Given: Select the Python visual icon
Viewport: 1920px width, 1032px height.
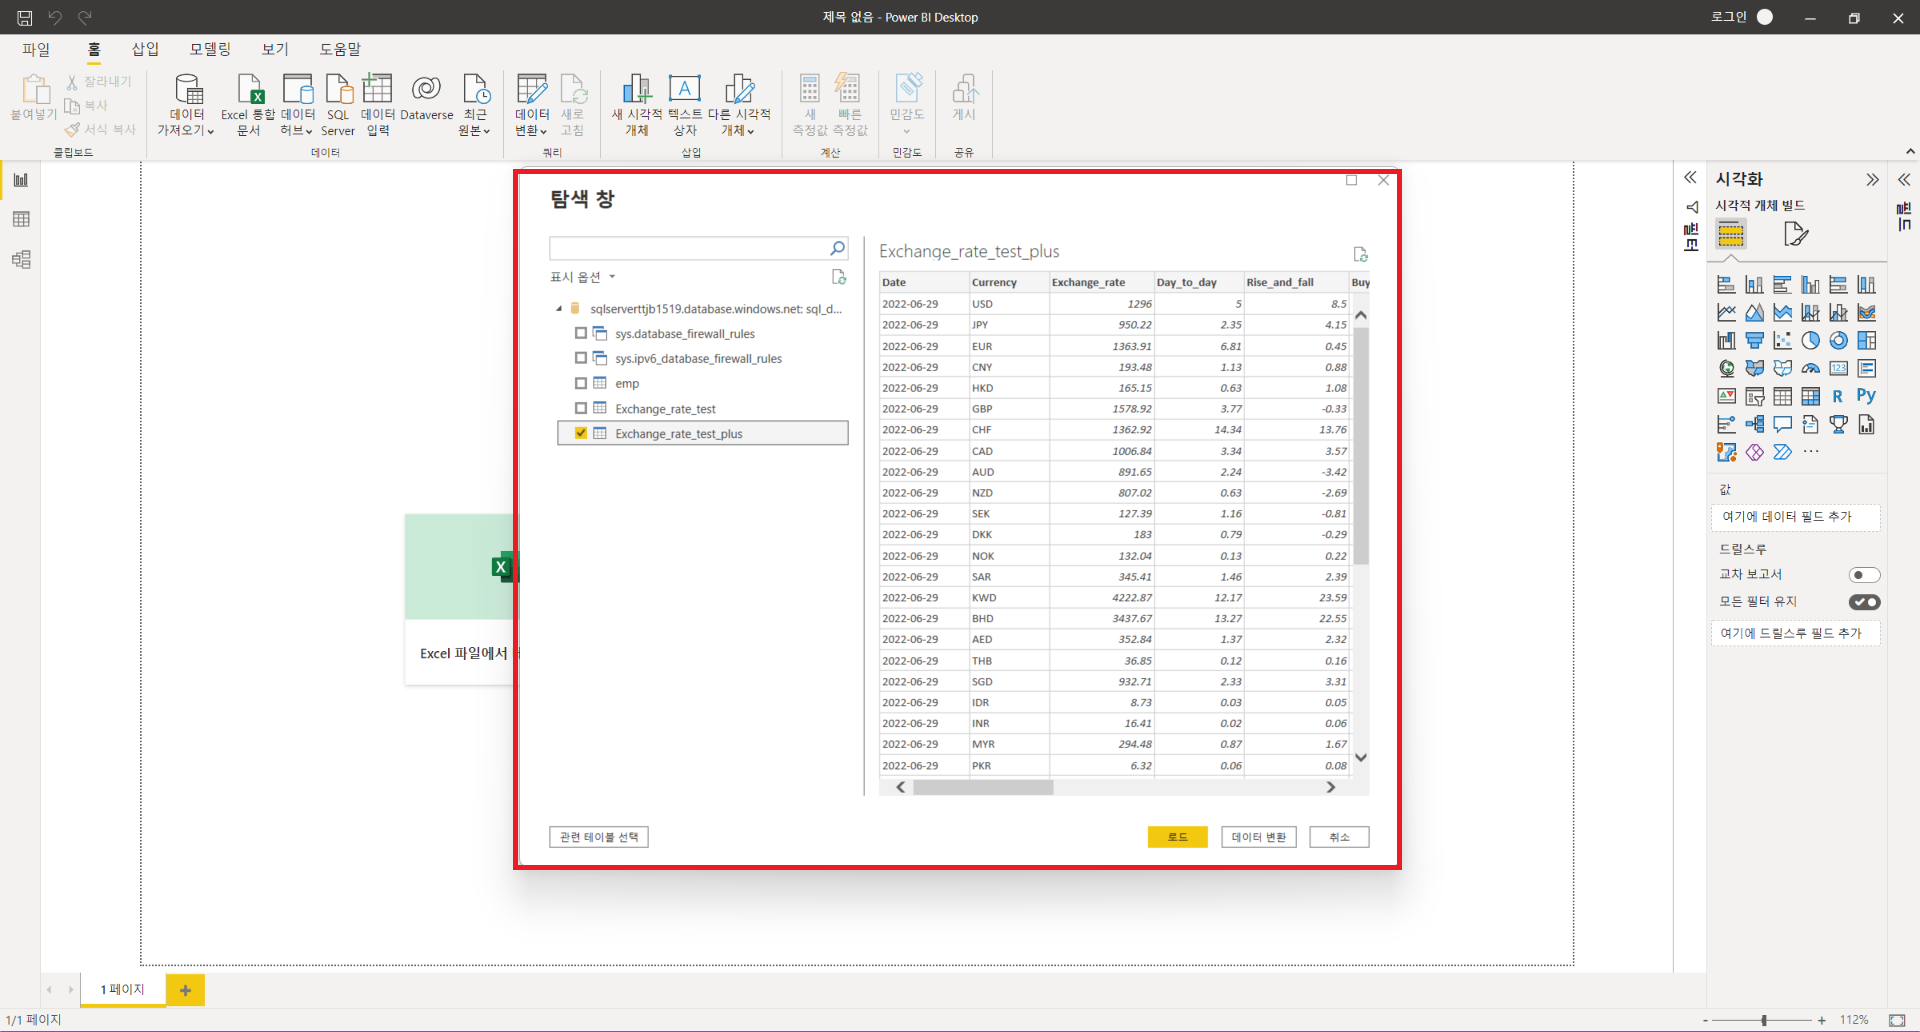Looking at the screenshot, I should point(1866,396).
